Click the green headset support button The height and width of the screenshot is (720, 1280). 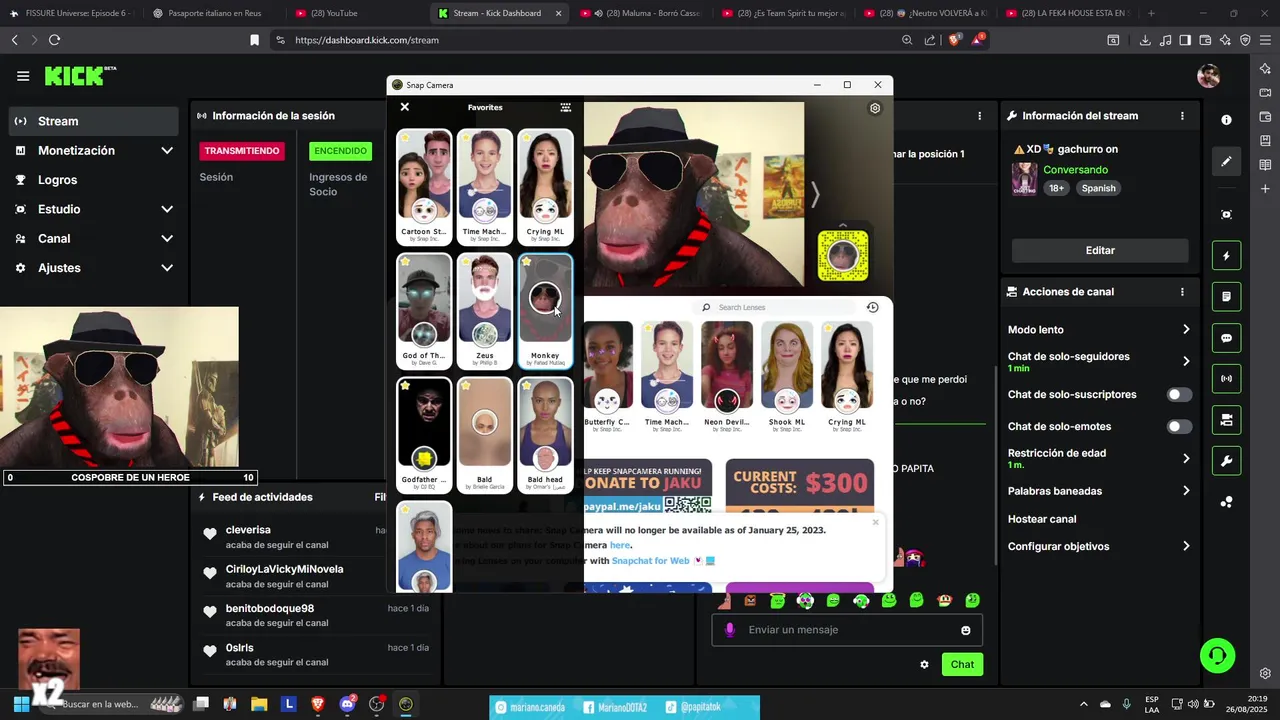pyautogui.click(x=1218, y=656)
